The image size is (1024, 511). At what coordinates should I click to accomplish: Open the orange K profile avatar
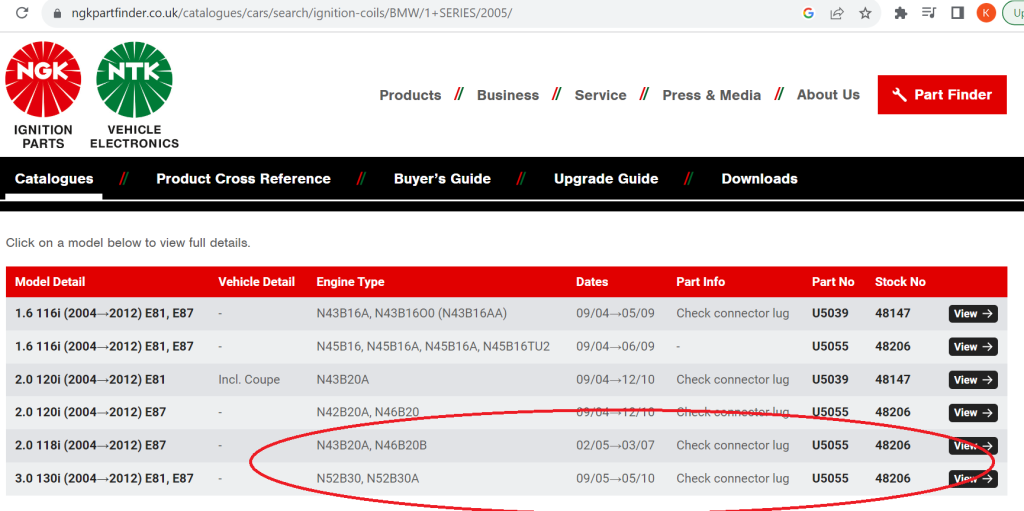click(x=985, y=14)
